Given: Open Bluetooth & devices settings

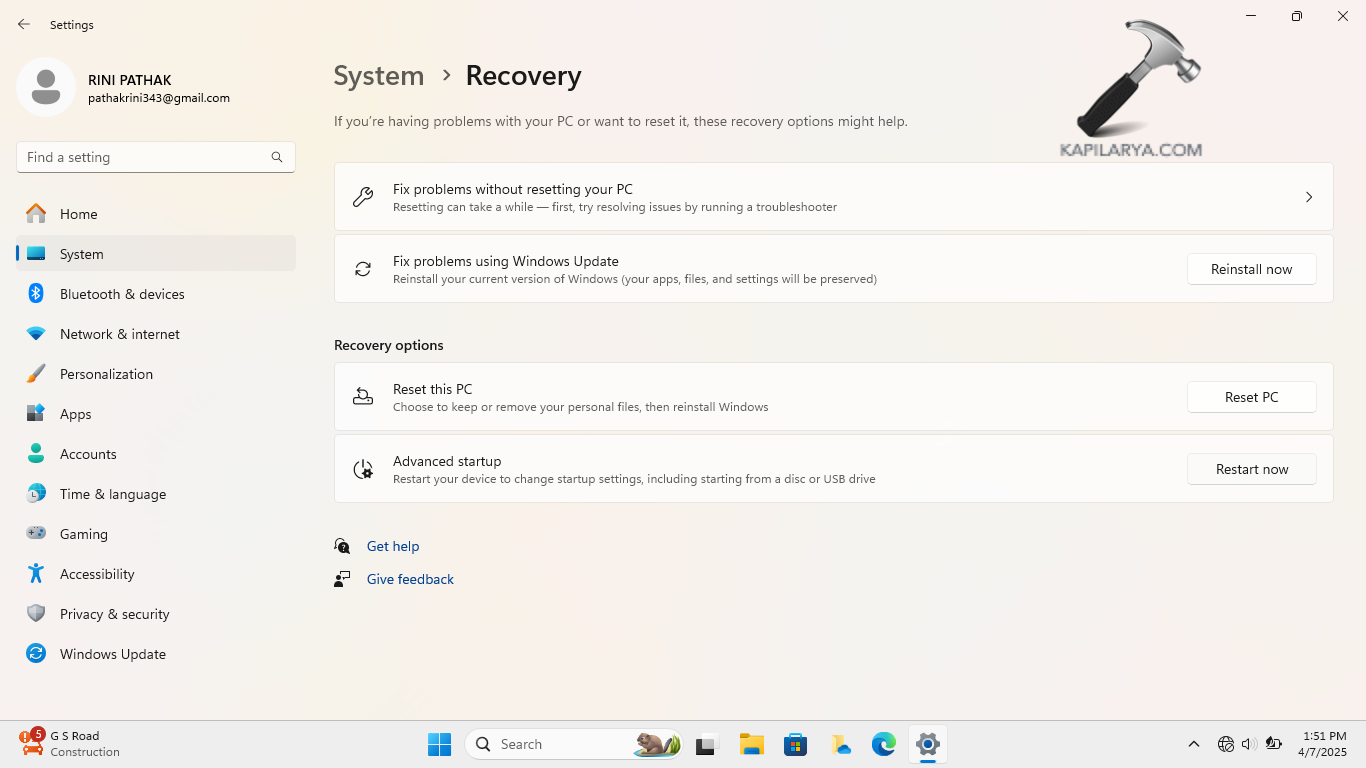Looking at the screenshot, I should coord(122,294).
